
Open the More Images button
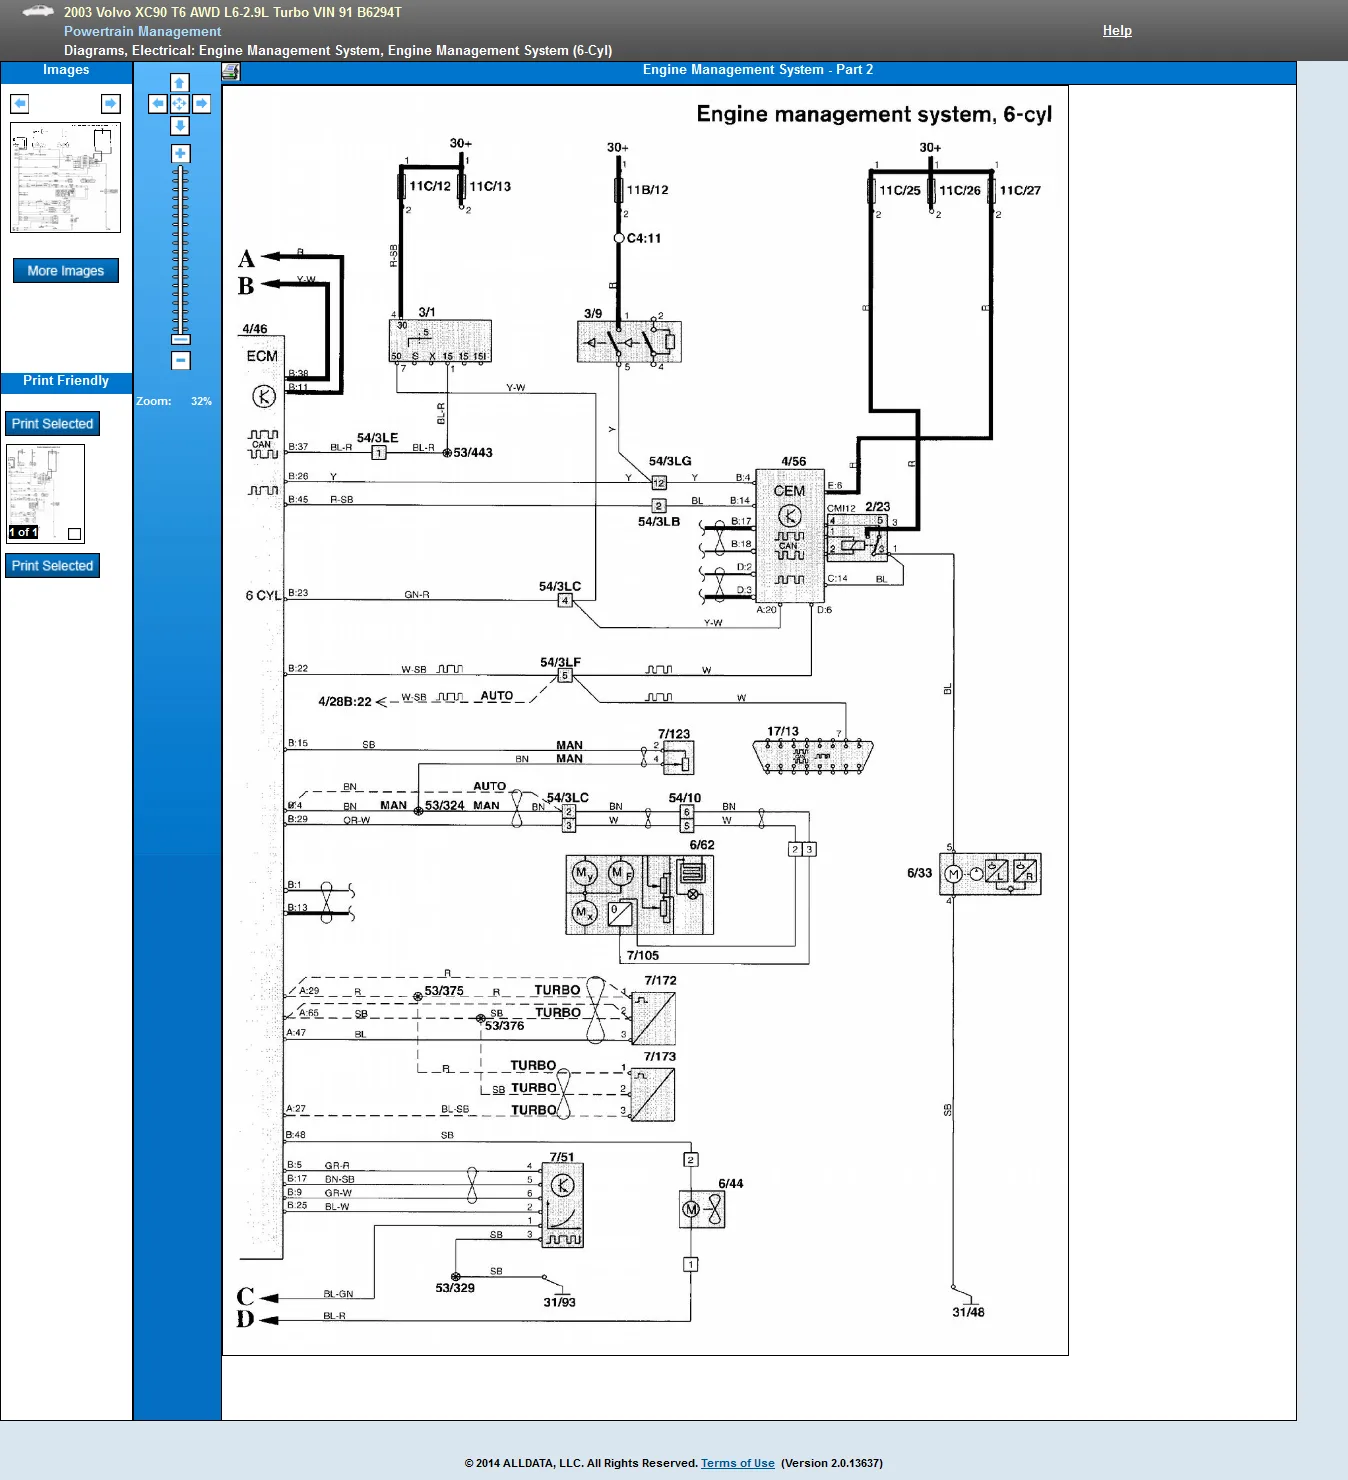point(66,270)
